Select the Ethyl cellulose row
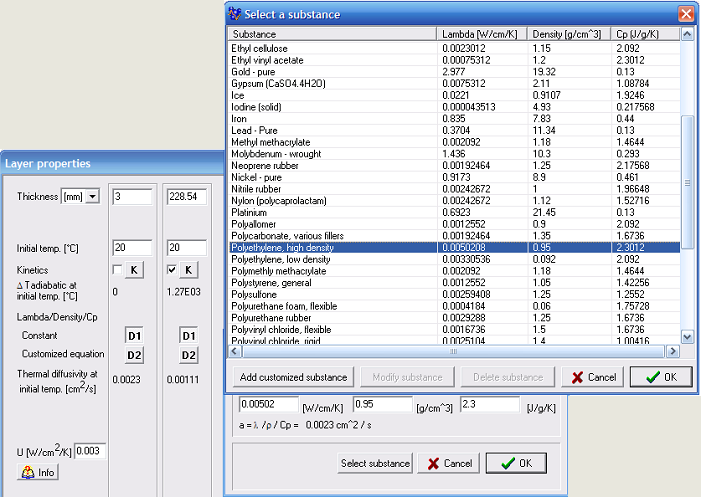This screenshot has height=497, width=701. click(x=455, y=48)
